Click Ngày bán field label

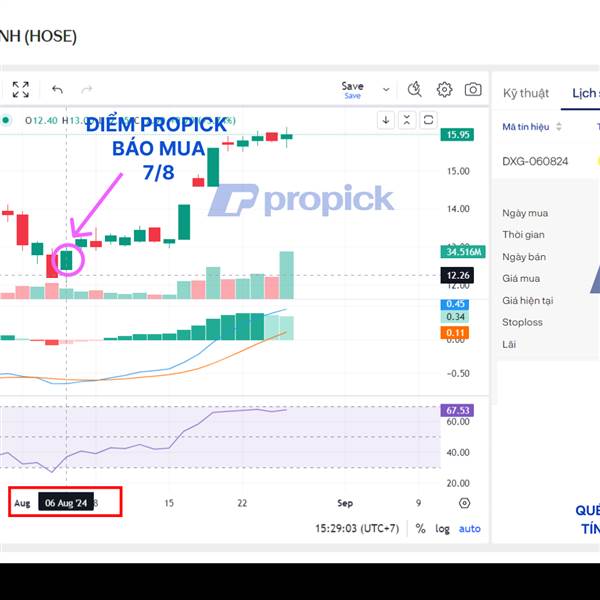tap(524, 257)
